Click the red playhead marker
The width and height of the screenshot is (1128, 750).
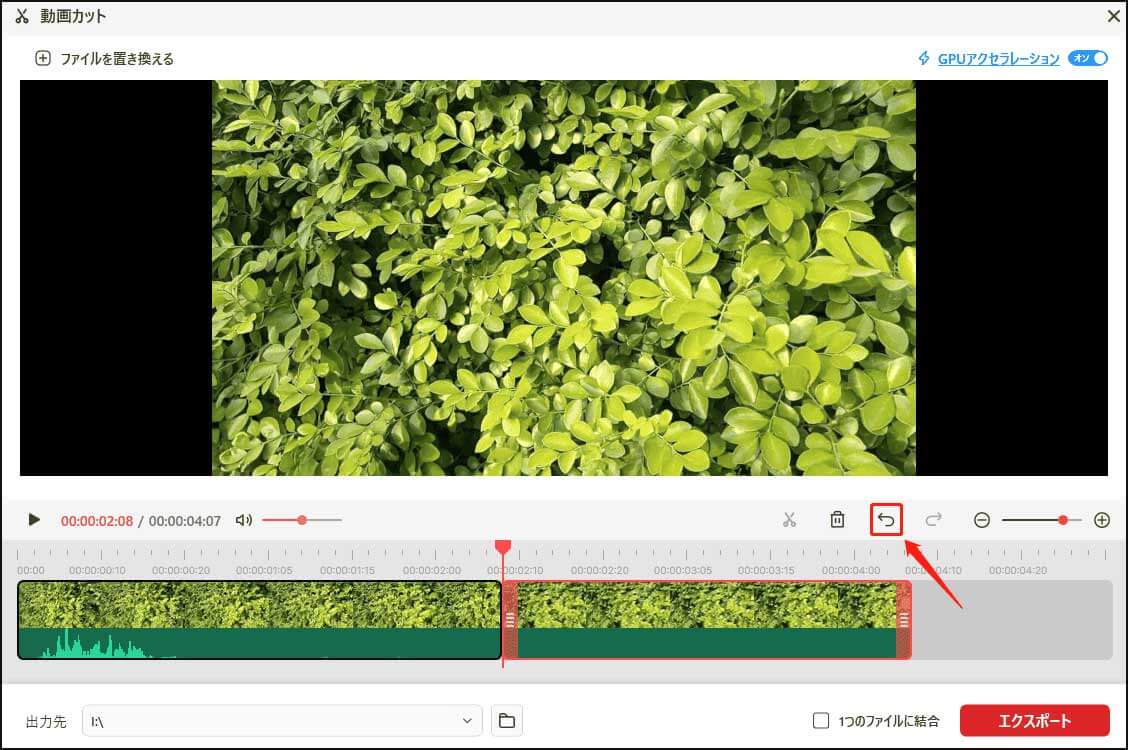[503, 548]
